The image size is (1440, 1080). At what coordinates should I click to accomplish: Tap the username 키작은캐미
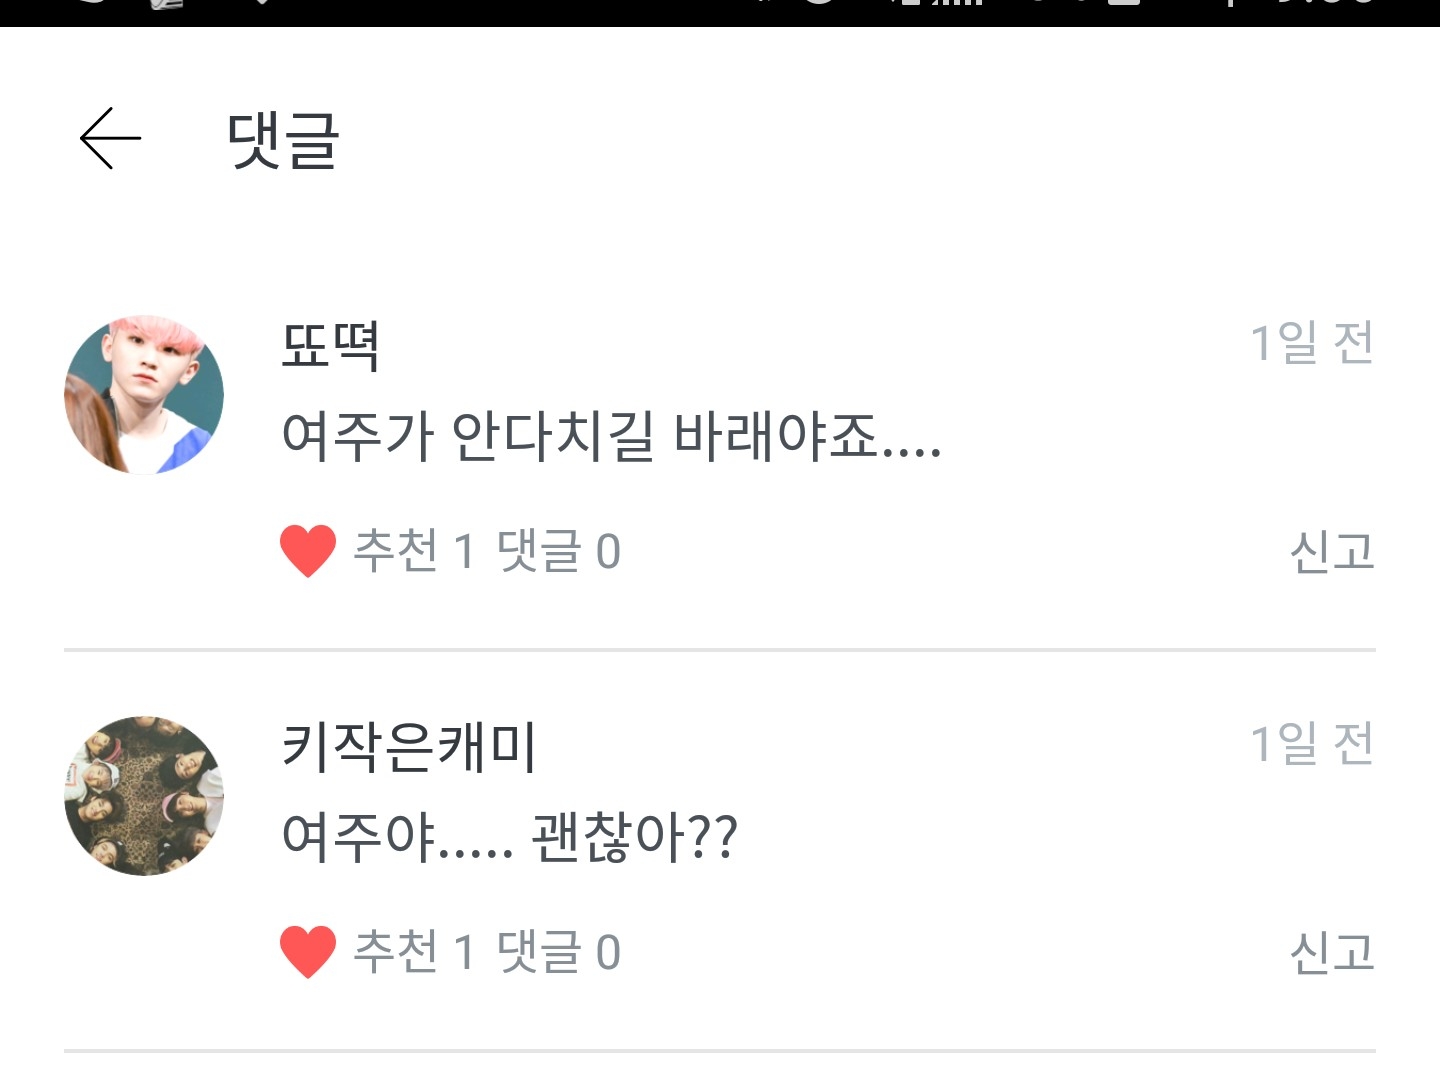[x=409, y=746]
